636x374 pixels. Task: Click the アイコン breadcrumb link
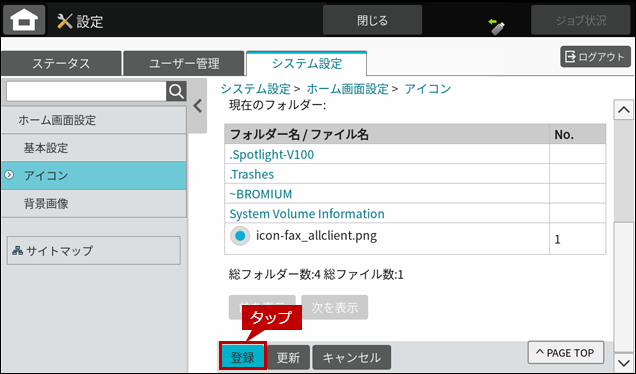(x=428, y=88)
